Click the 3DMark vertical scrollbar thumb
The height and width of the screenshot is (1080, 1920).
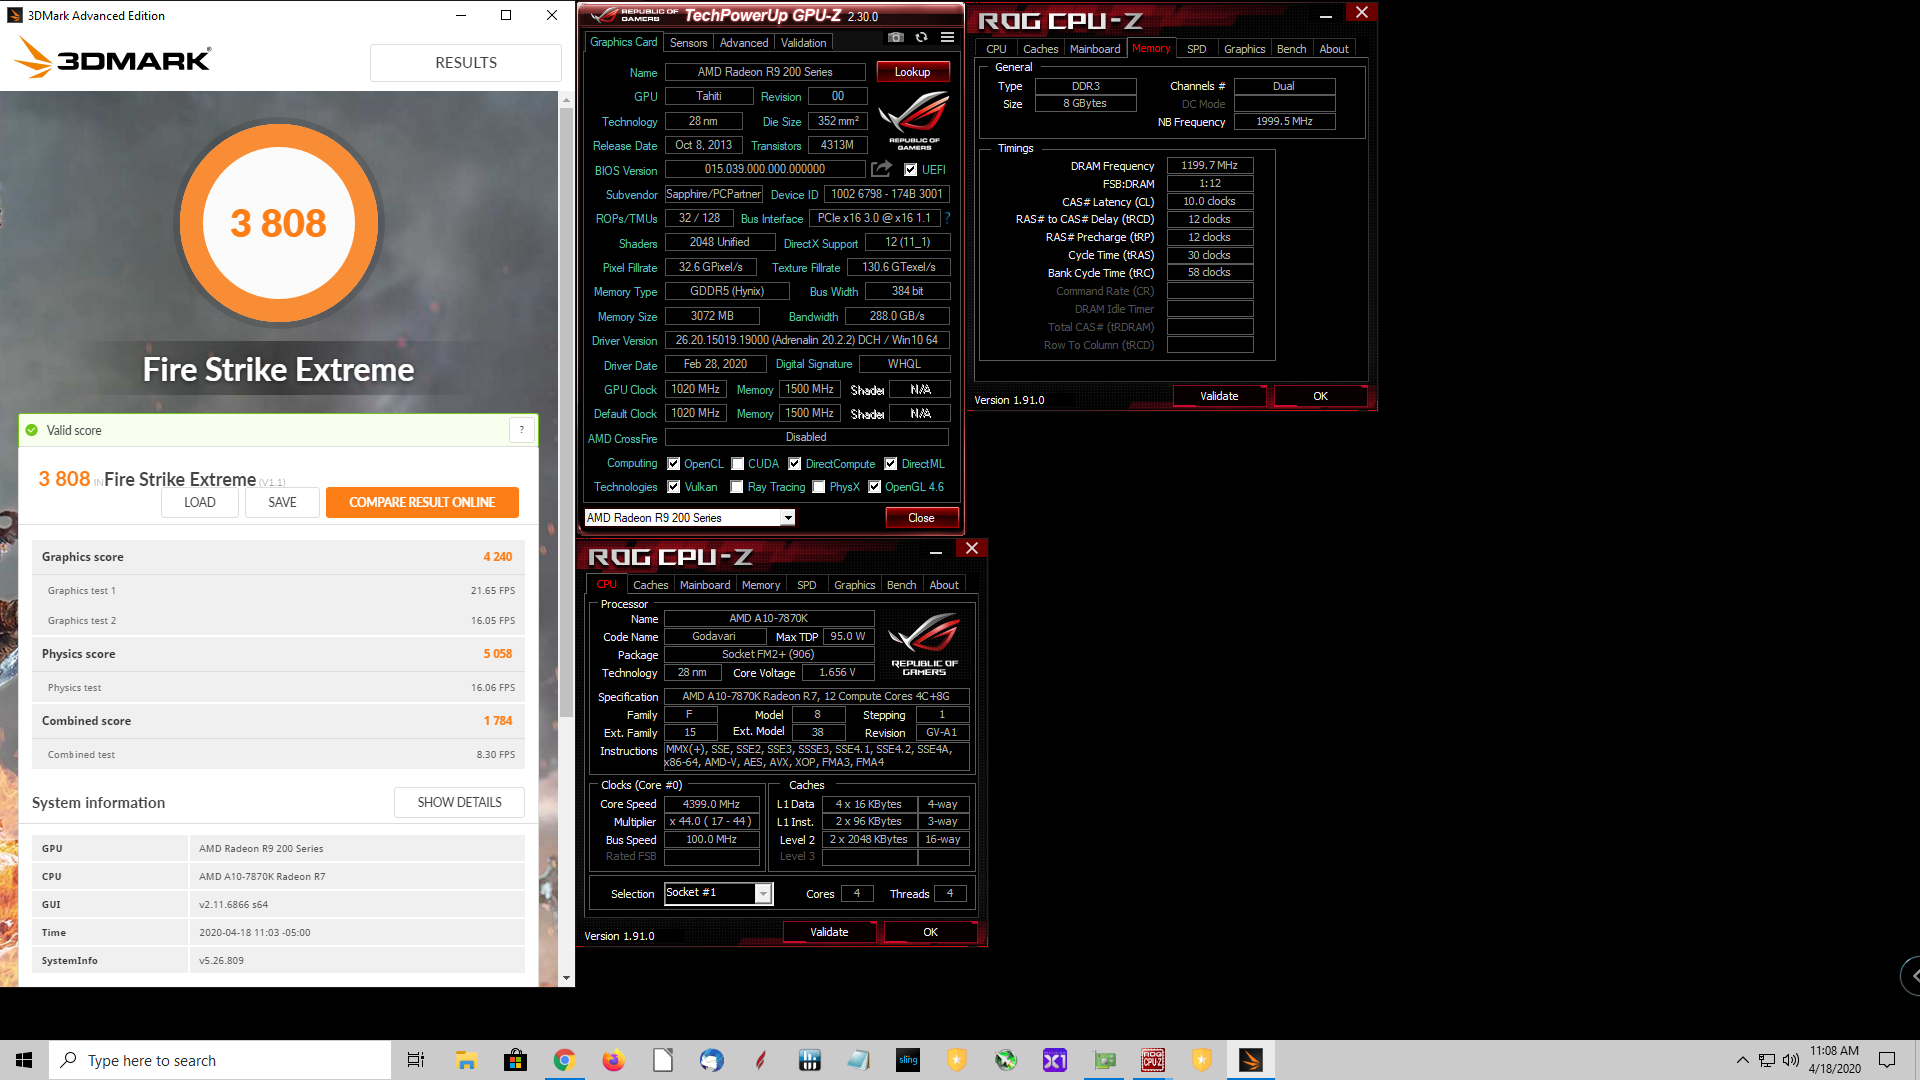click(566, 410)
